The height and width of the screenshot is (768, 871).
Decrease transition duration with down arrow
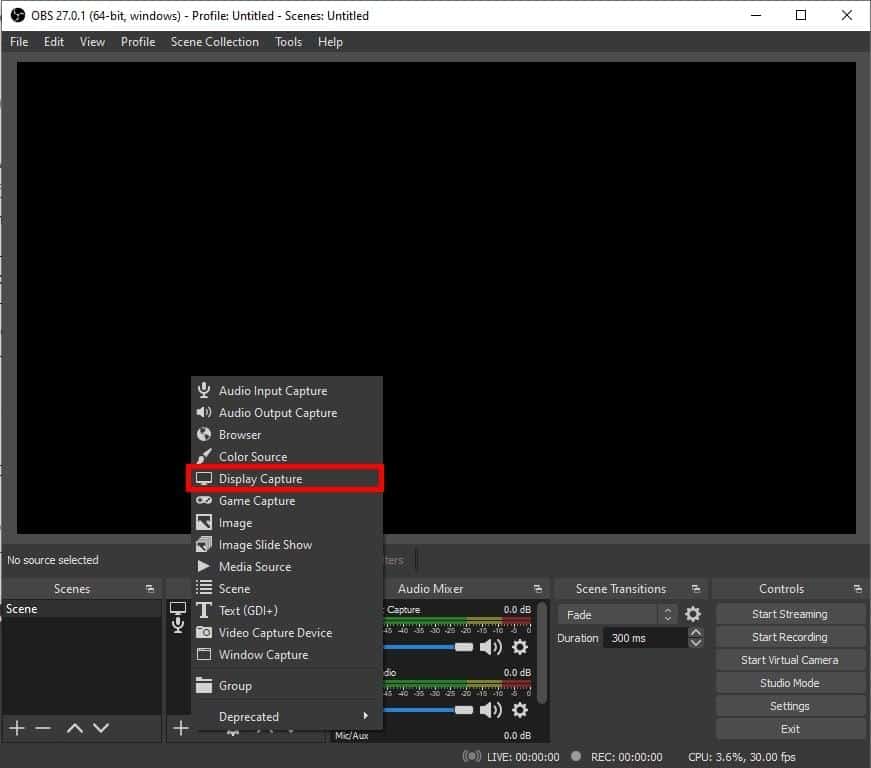695,643
